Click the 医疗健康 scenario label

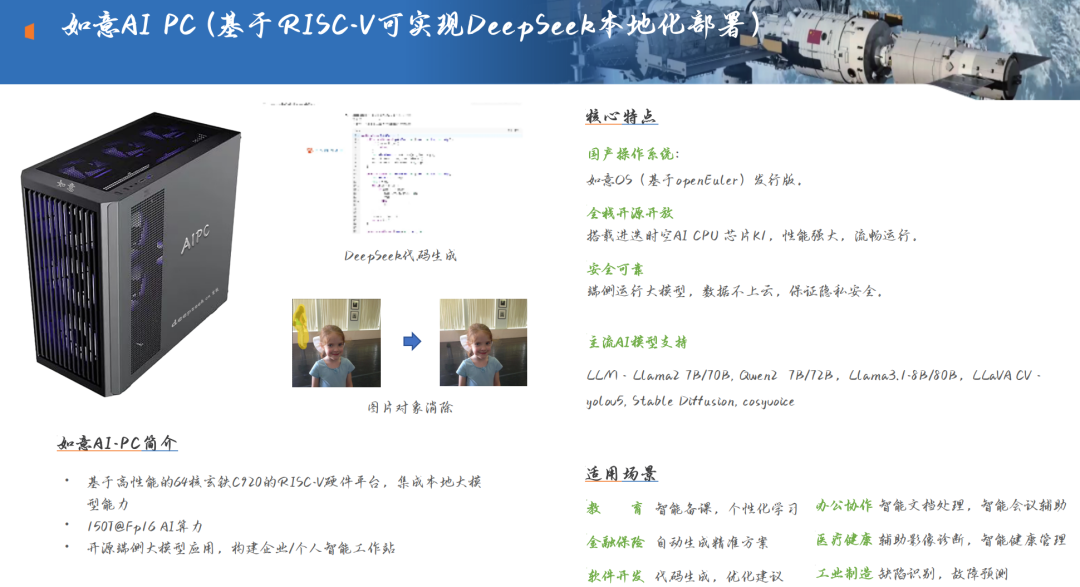point(843,540)
